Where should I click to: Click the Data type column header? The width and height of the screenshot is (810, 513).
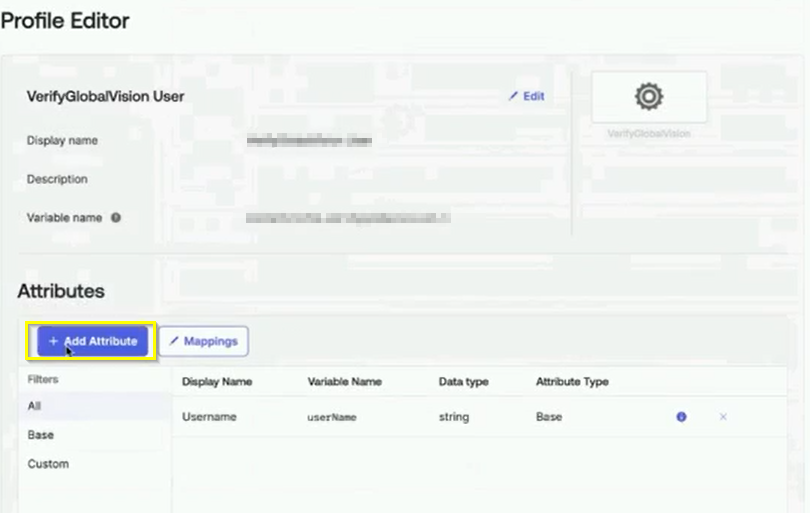point(463,382)
